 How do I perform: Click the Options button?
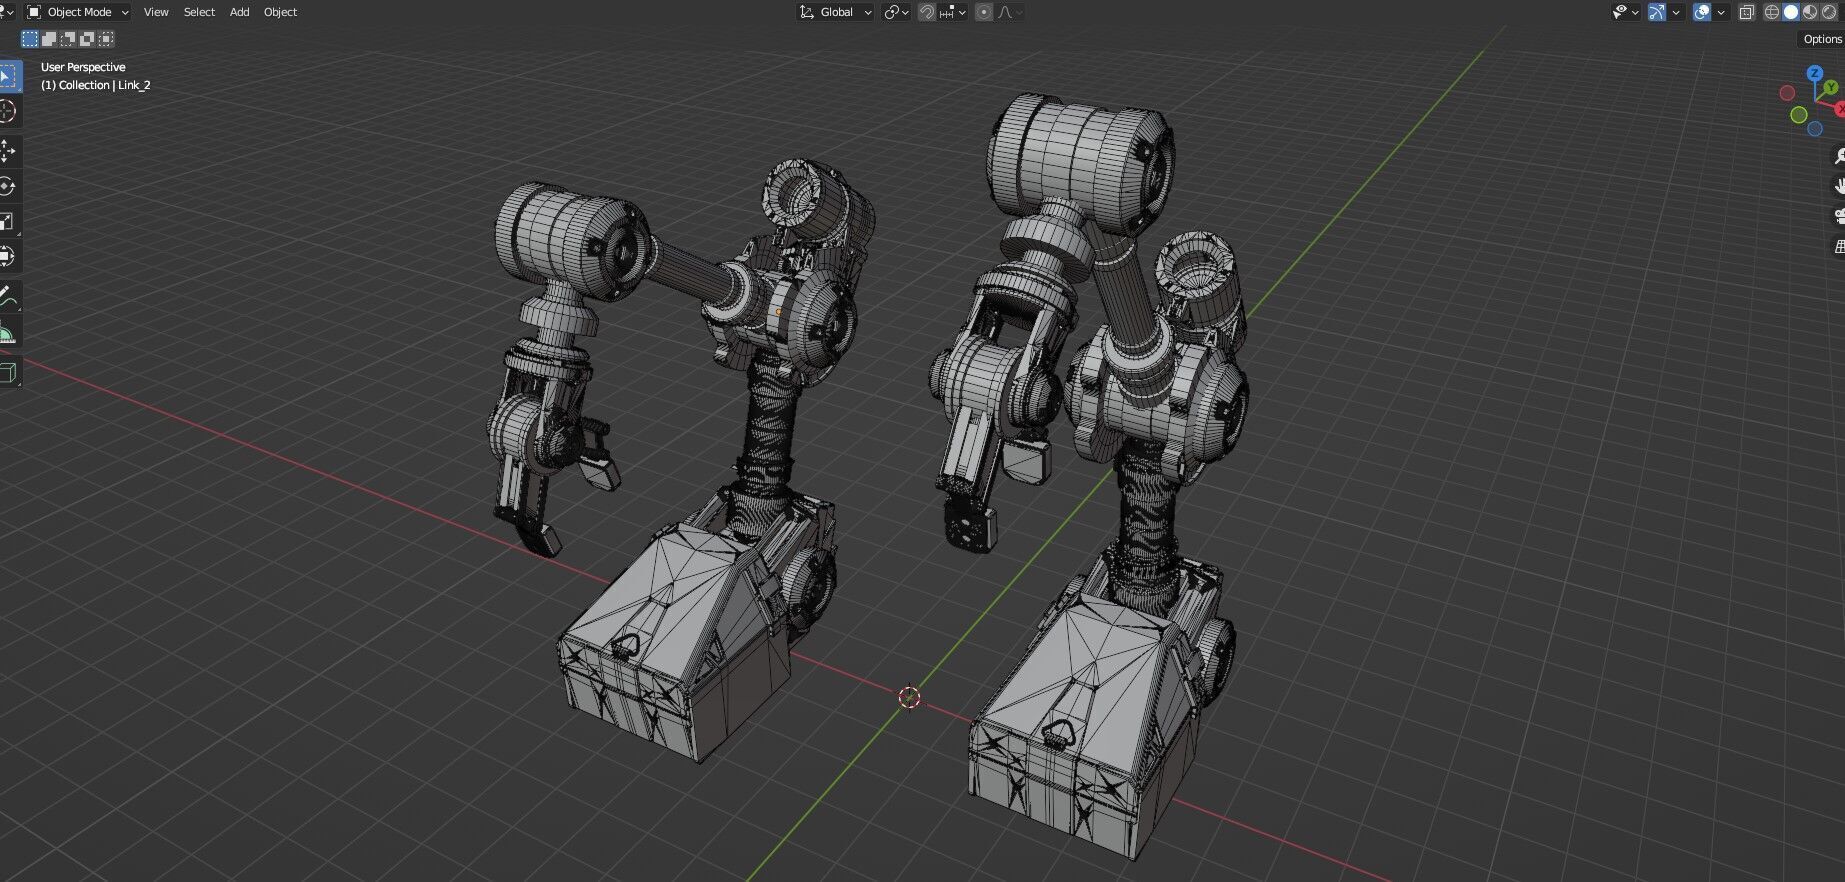click(1822, 39)
